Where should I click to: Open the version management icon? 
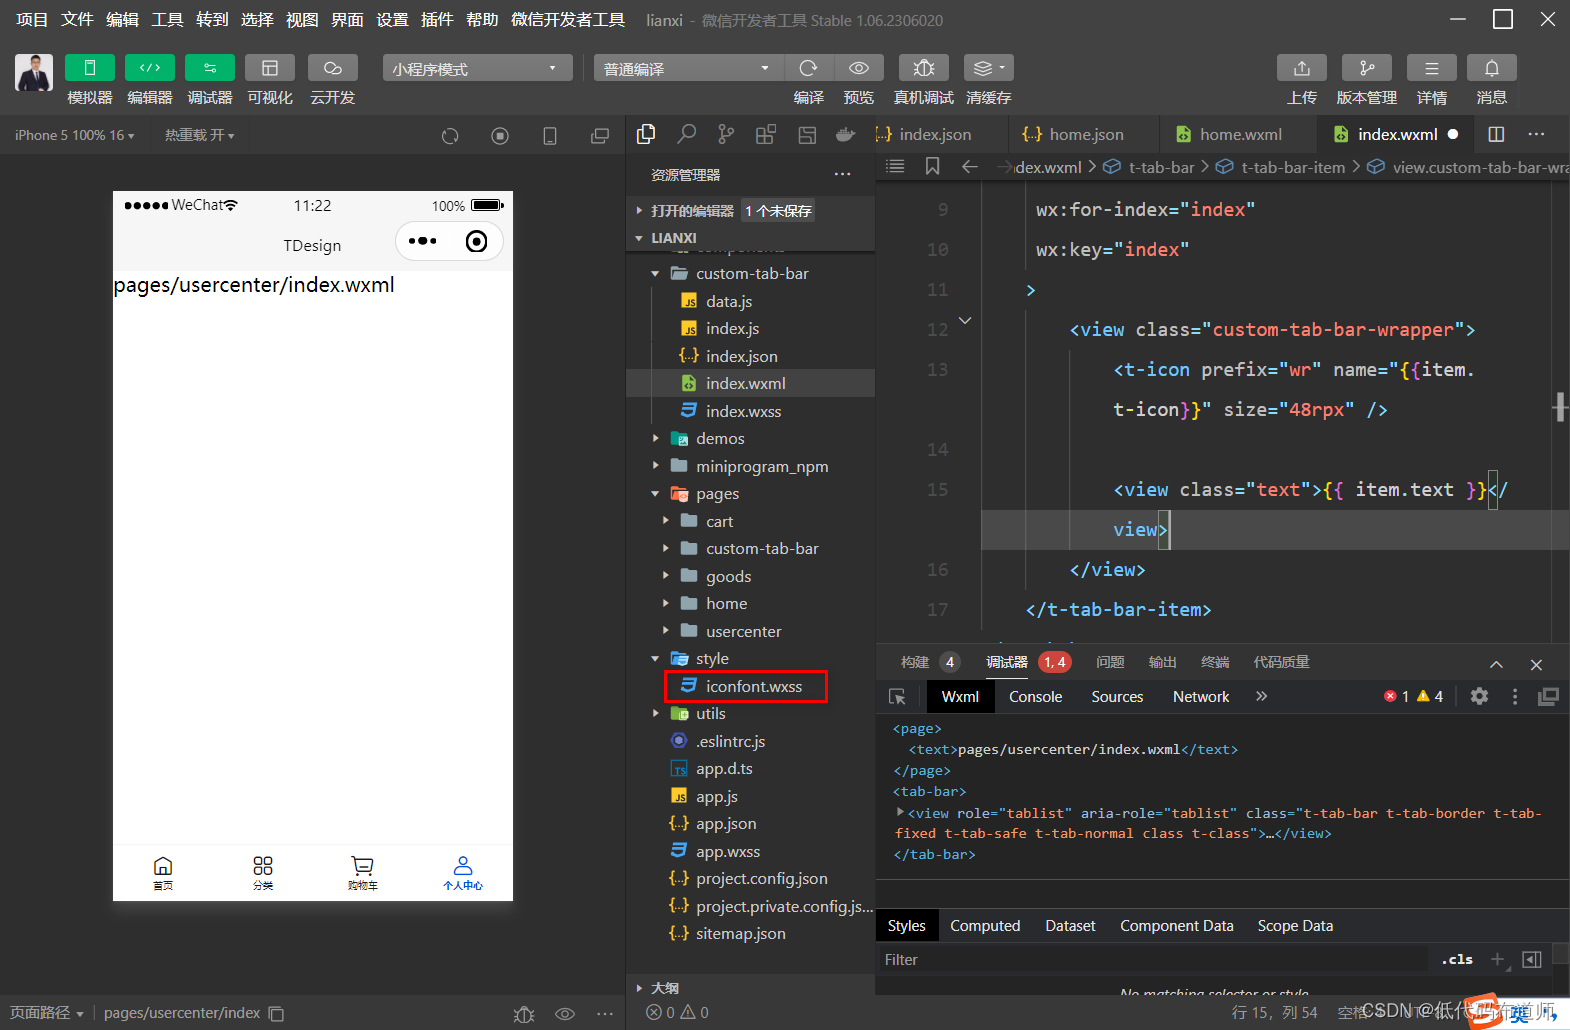(1366, 68)
